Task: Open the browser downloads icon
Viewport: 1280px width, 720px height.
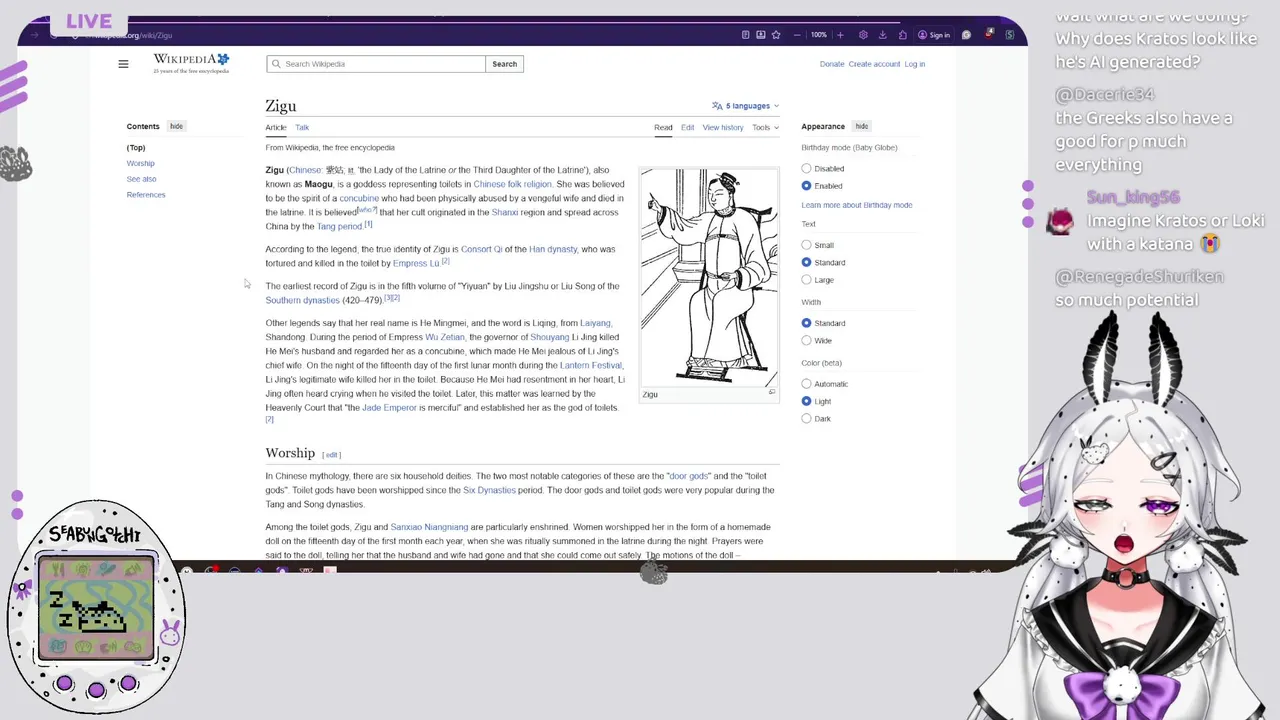Action: pyautogui.click(x=882, y=35)
